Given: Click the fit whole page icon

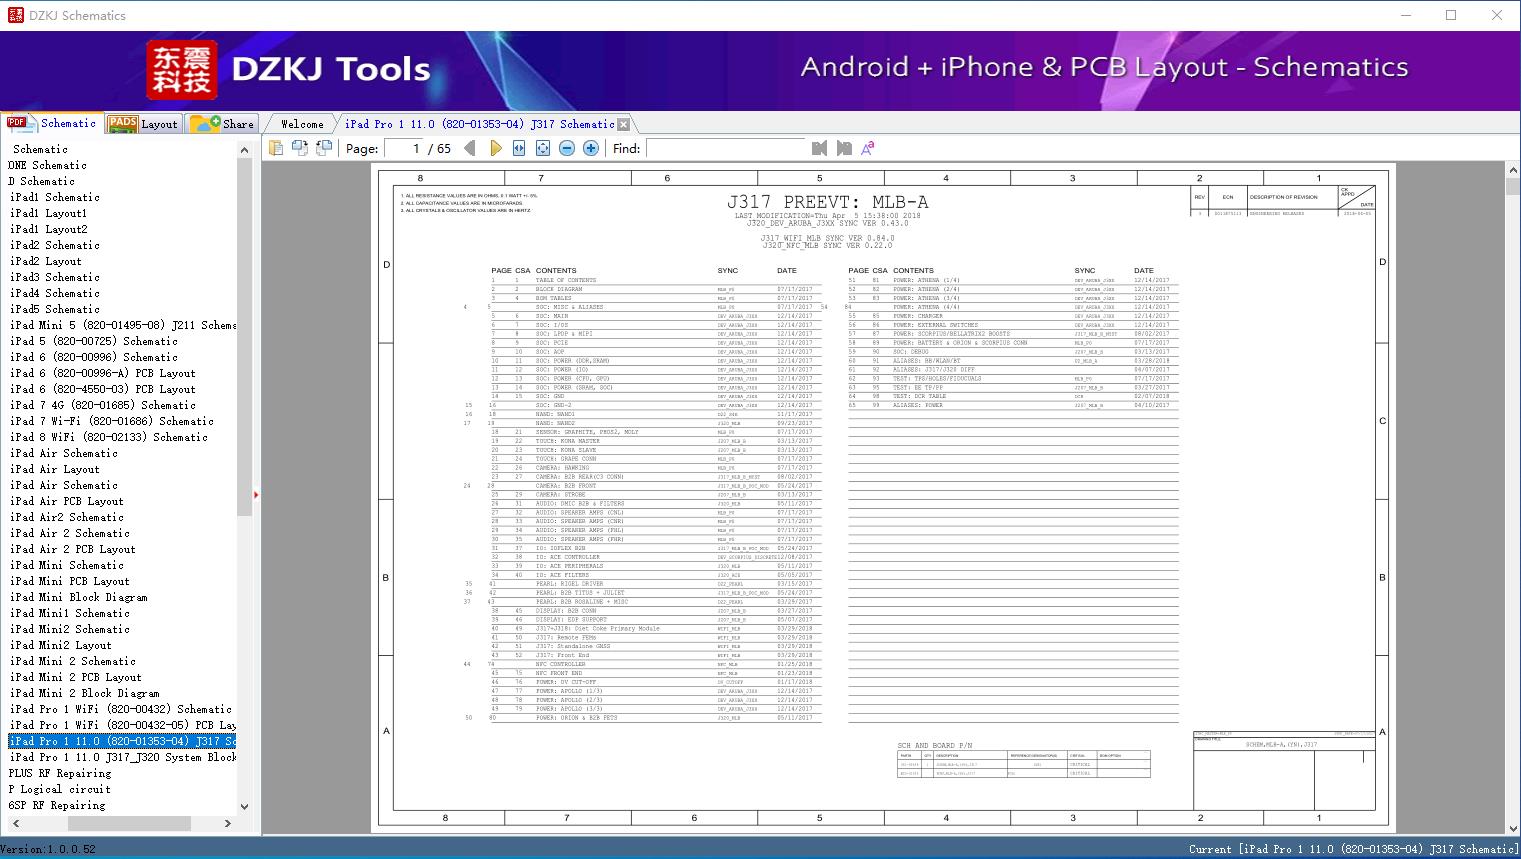Looking at the screenshot, I should tap(543, 148).
